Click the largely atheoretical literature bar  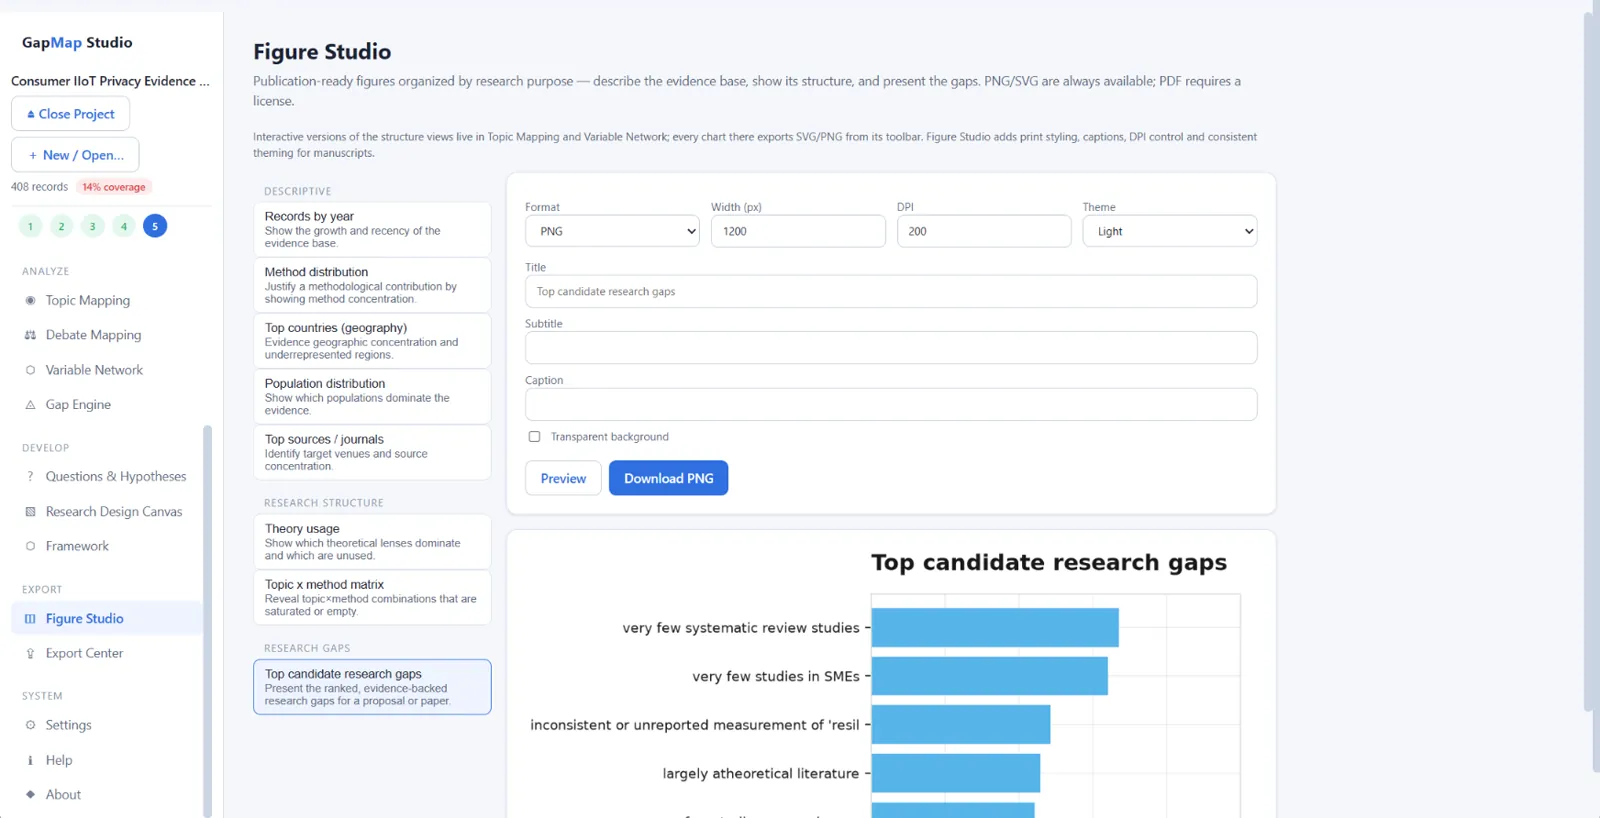tap(956, 773)
